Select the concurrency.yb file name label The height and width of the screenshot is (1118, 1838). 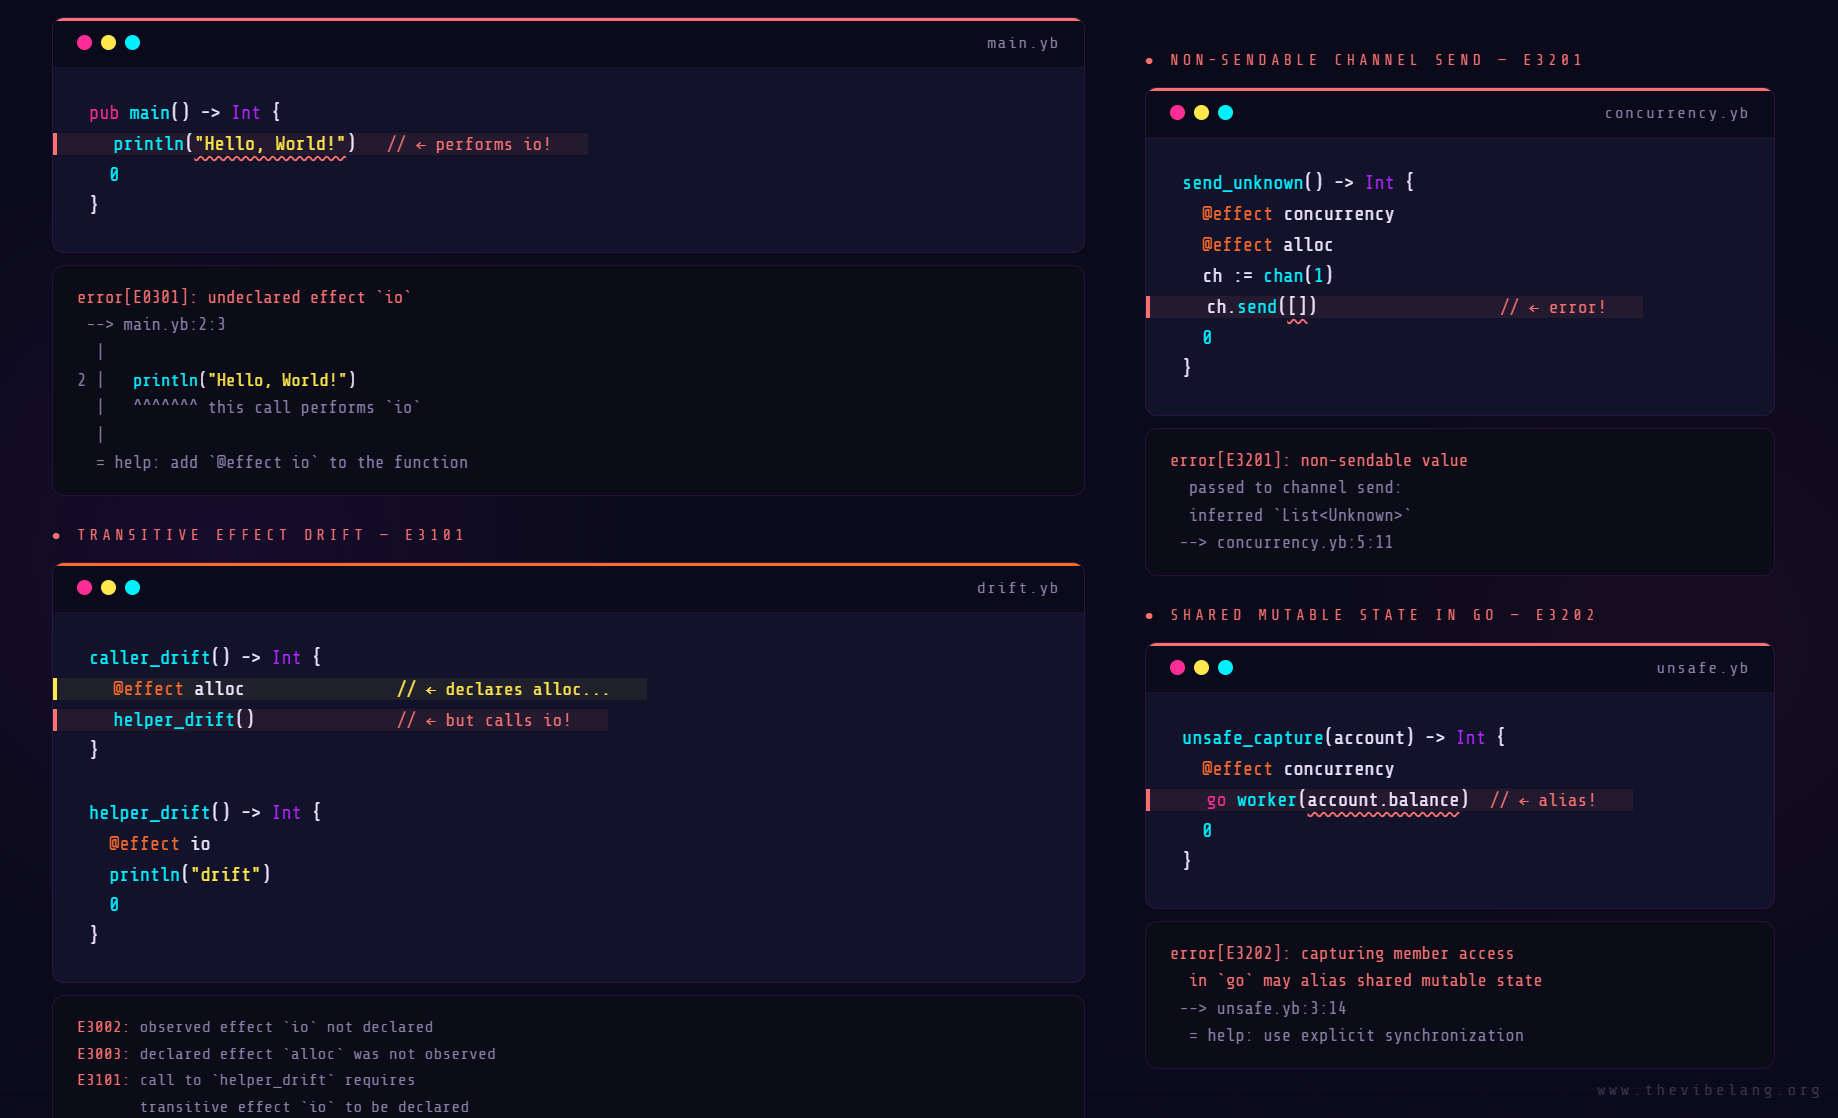coord(1676,113)
